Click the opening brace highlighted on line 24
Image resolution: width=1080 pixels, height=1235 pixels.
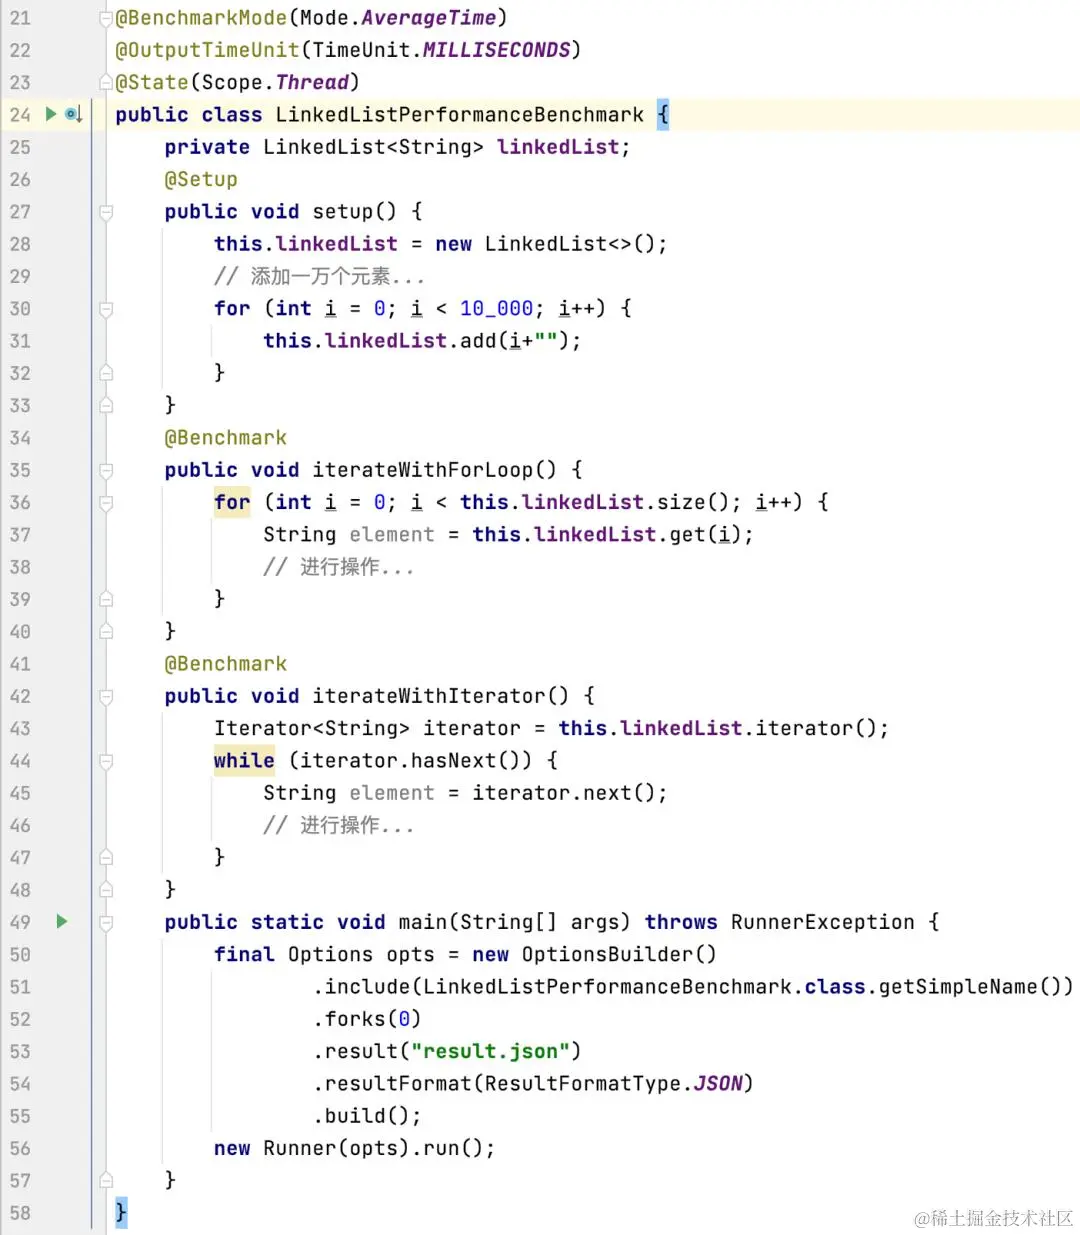click(663, 114)
